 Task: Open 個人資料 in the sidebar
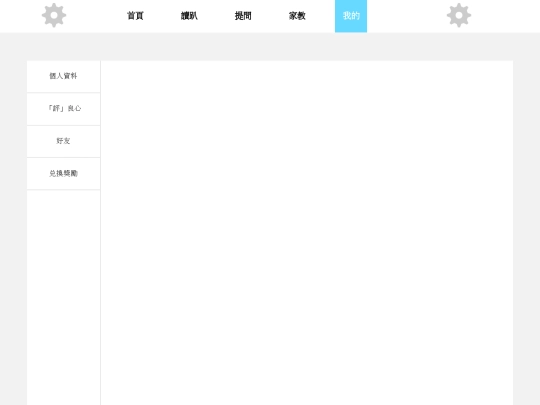(64, 76)
